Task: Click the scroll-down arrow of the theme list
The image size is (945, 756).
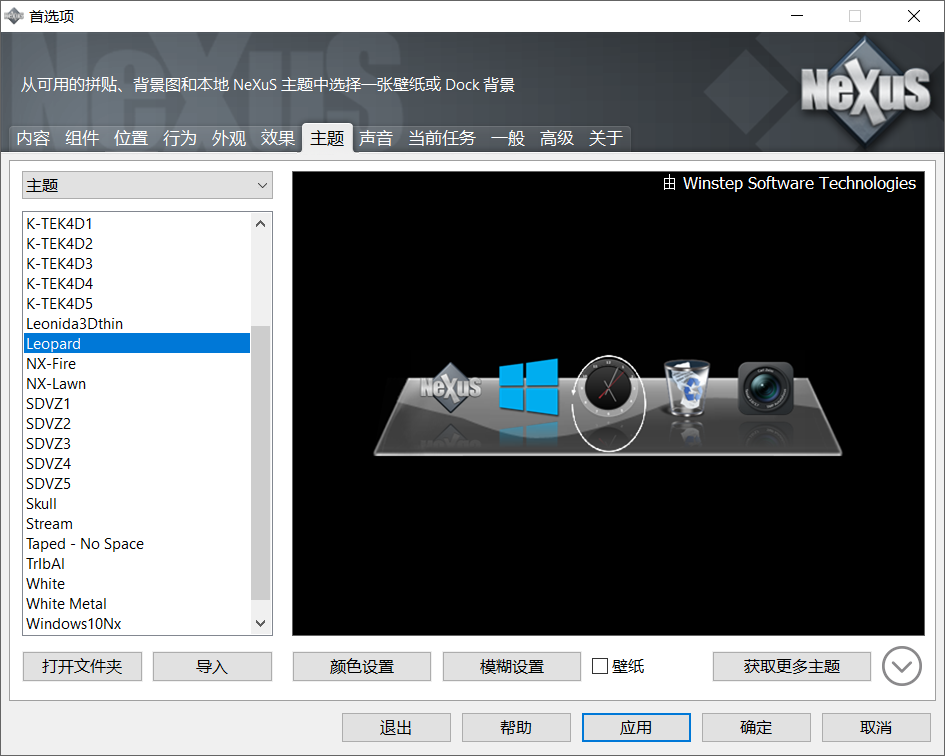Action: coord(260,622)
